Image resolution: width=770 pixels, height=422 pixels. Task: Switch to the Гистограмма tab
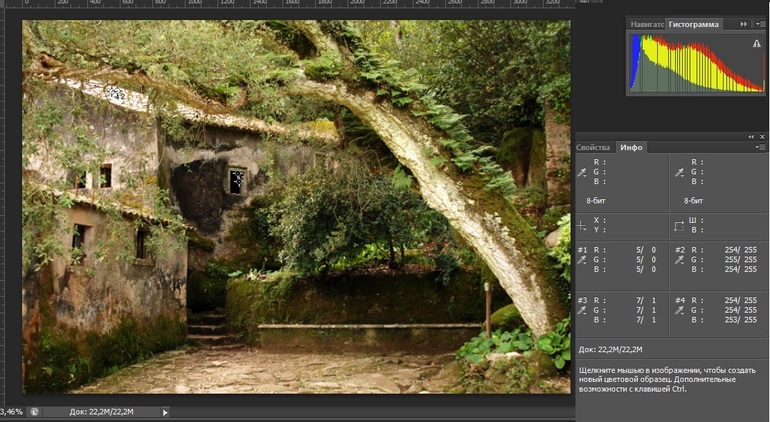693,23
